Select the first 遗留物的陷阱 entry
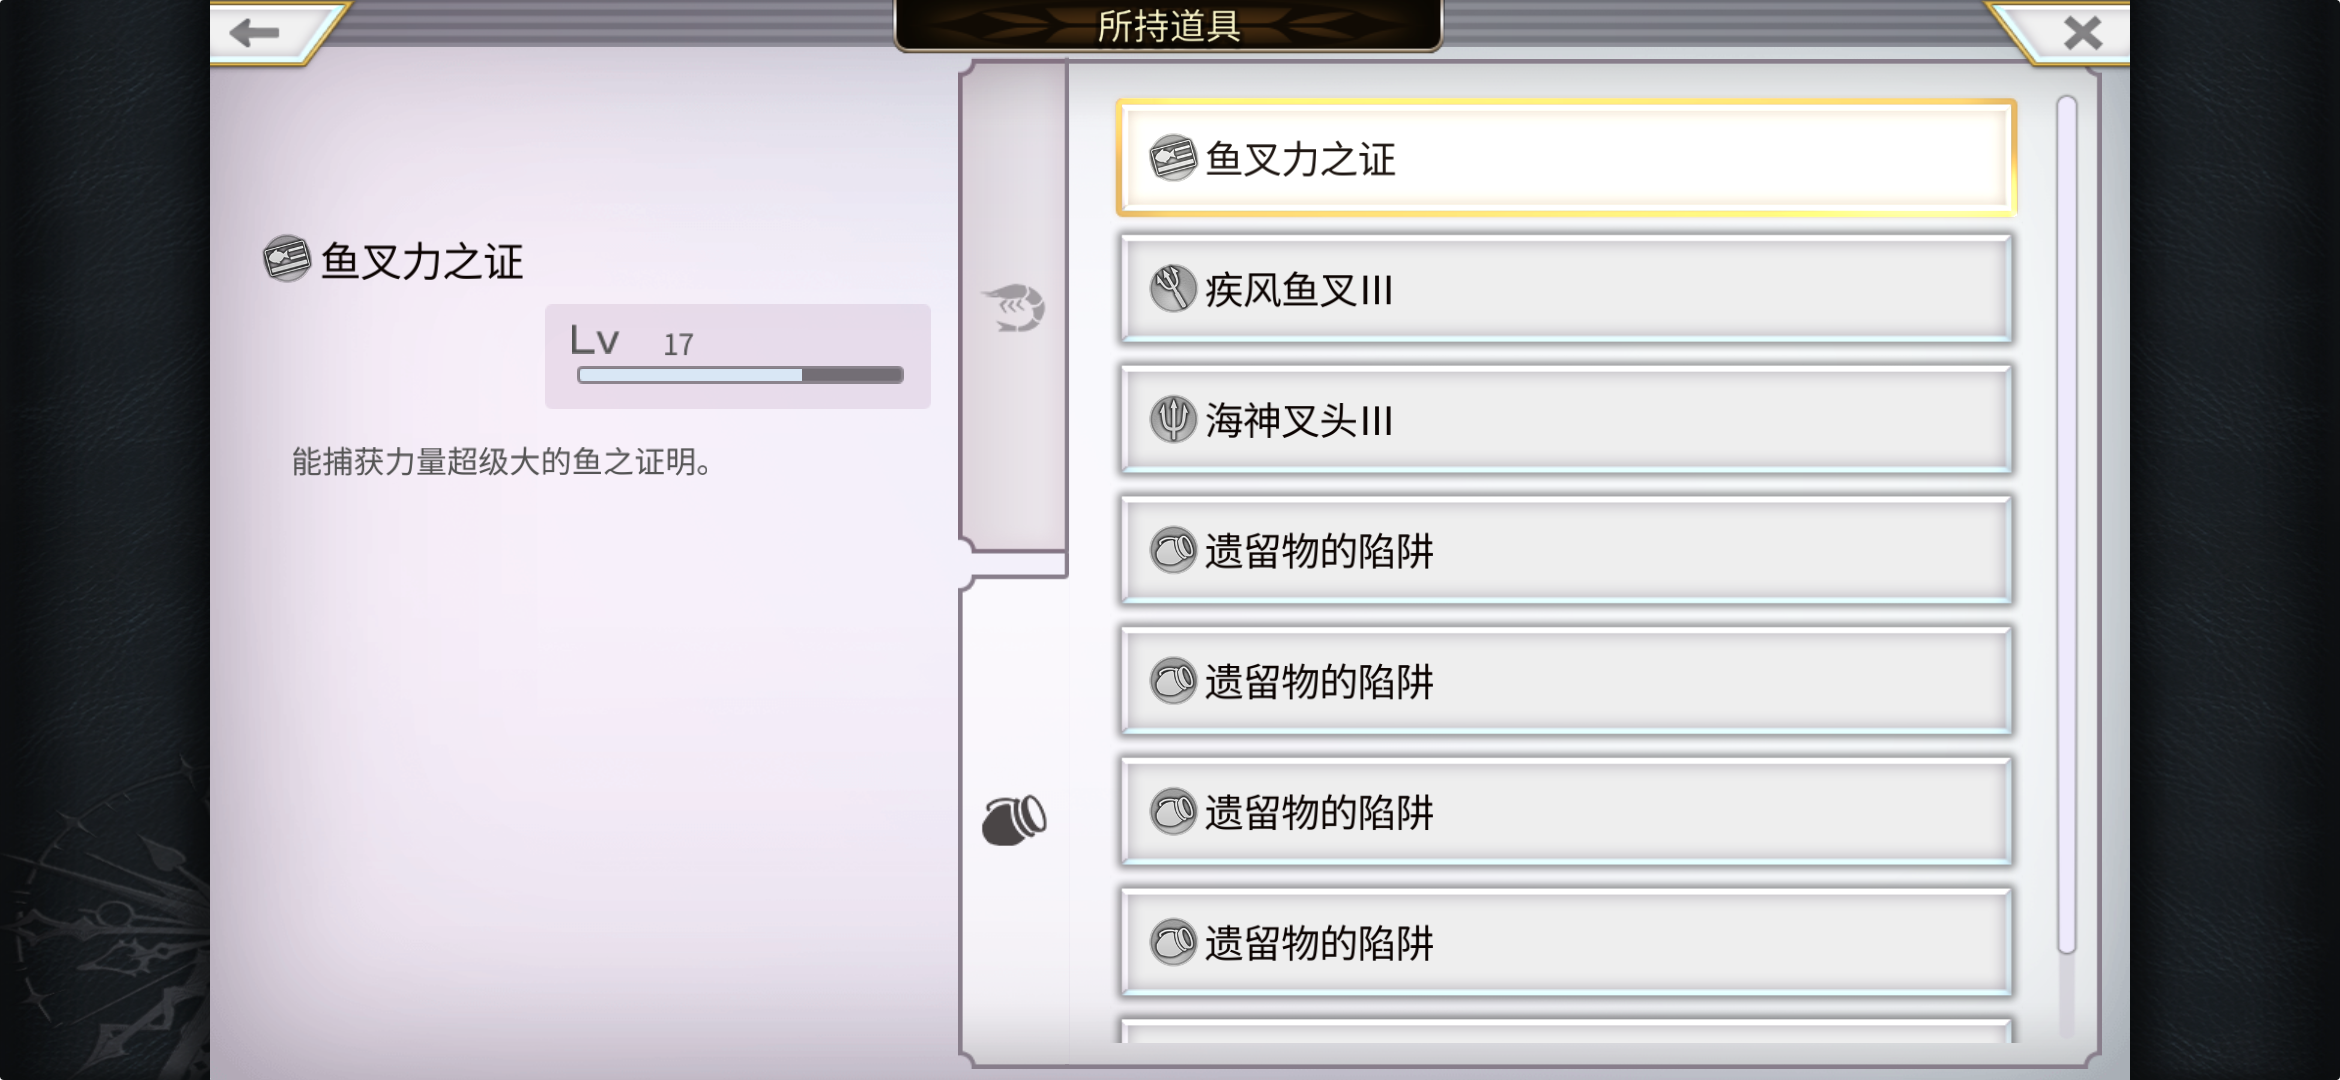This screenshot has width=2340, height=1080. click(1566, 550)
